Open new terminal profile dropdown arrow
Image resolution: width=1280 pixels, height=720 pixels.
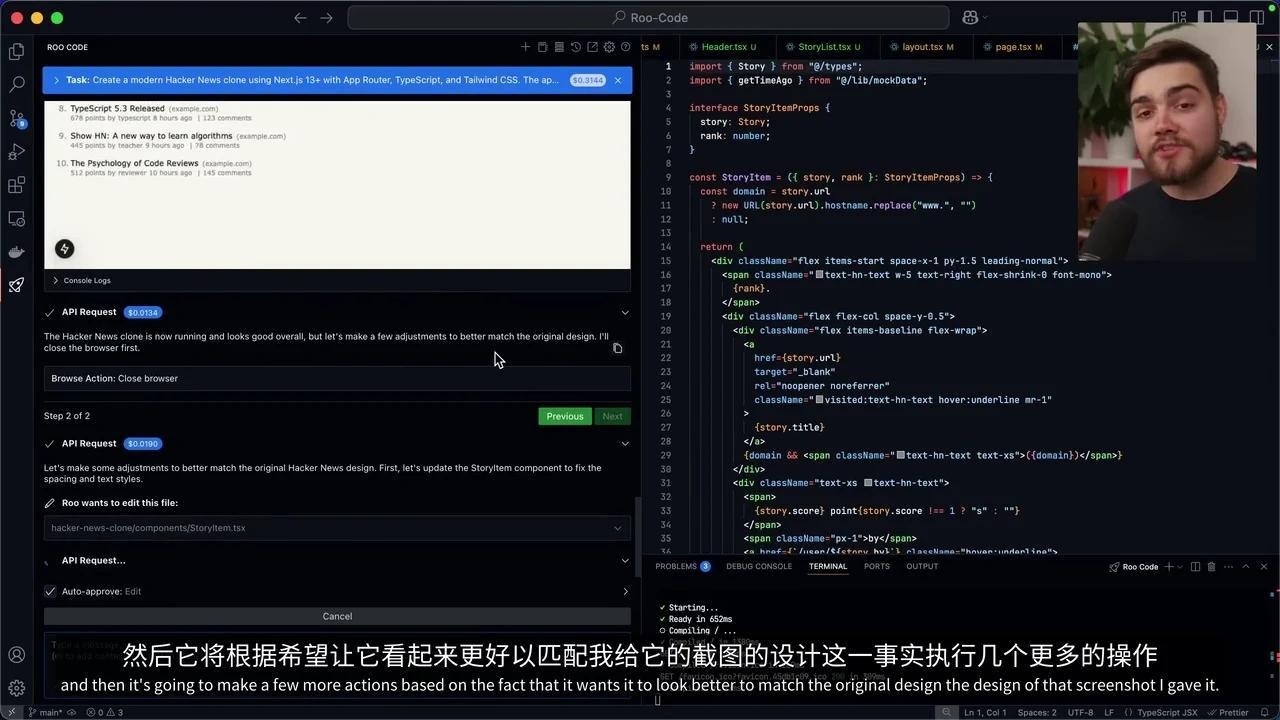(x=1181, y=567)
